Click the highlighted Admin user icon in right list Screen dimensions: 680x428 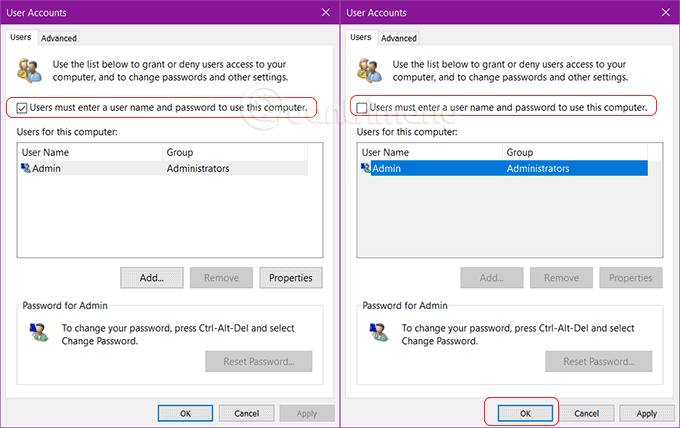[365, 169]
